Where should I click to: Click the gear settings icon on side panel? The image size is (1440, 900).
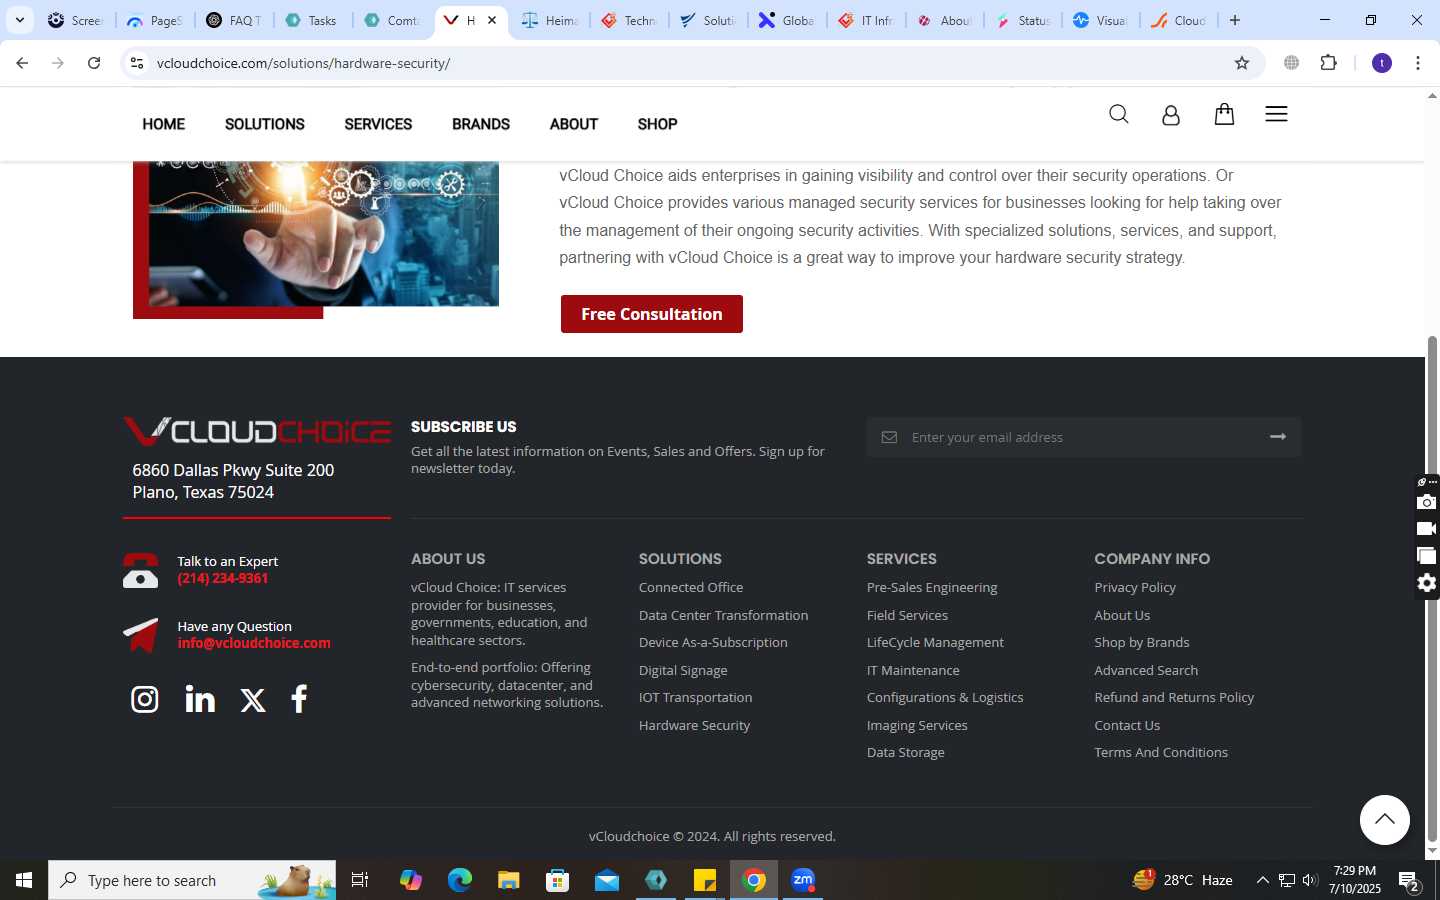coord(1427,583)
